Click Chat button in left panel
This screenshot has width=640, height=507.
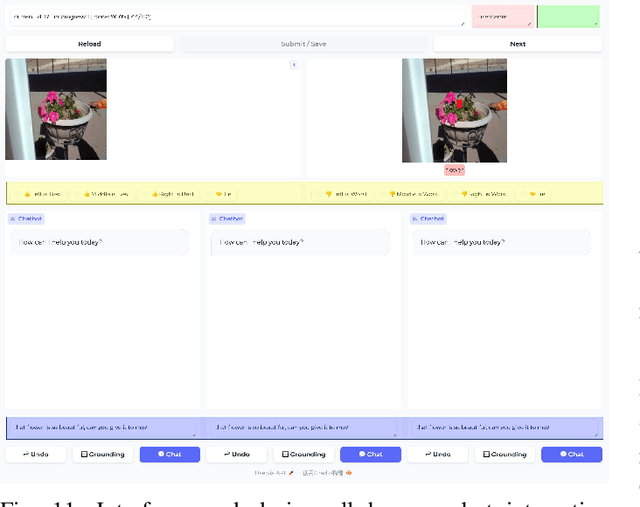(x=169, y=454)
